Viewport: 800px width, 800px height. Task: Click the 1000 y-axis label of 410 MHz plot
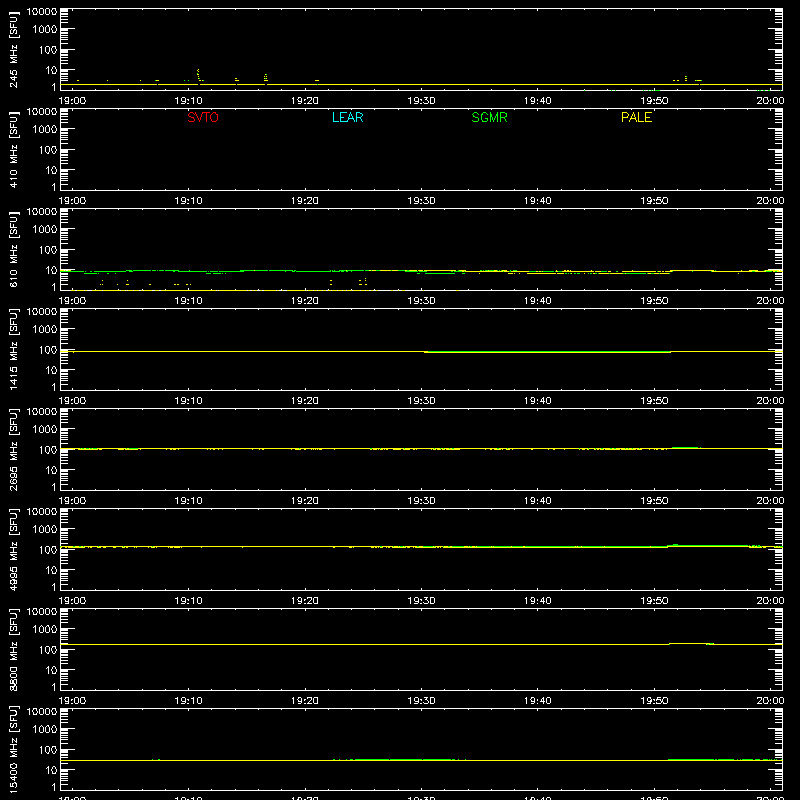tap(45, 130)
